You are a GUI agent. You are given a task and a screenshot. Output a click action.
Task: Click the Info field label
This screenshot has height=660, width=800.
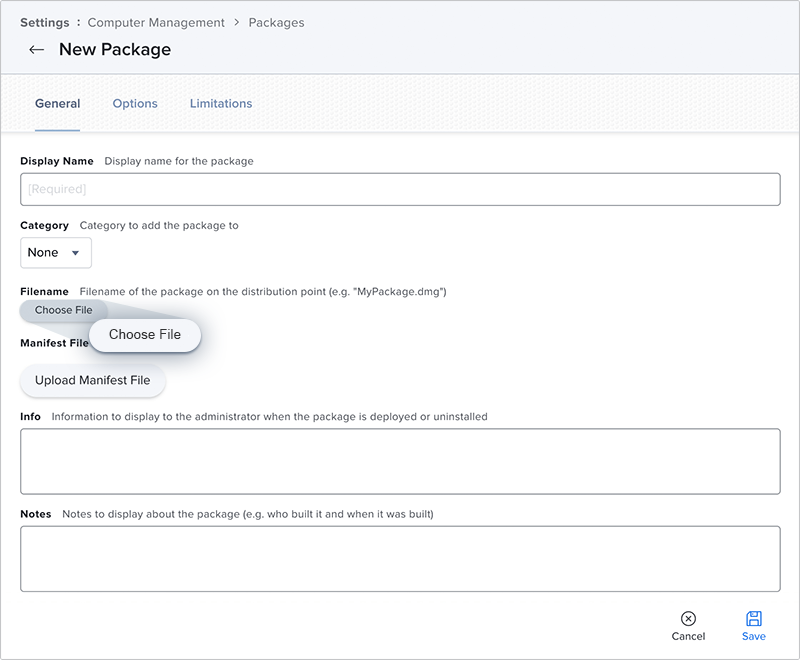click(31, 417)
